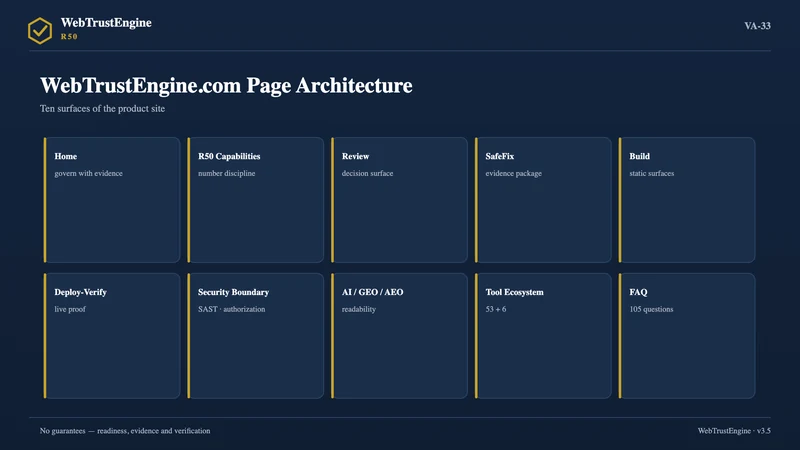Select the AI / GEO / AEO card title
The height and width of the screenshot is (450, 800).
pos(372,292)
